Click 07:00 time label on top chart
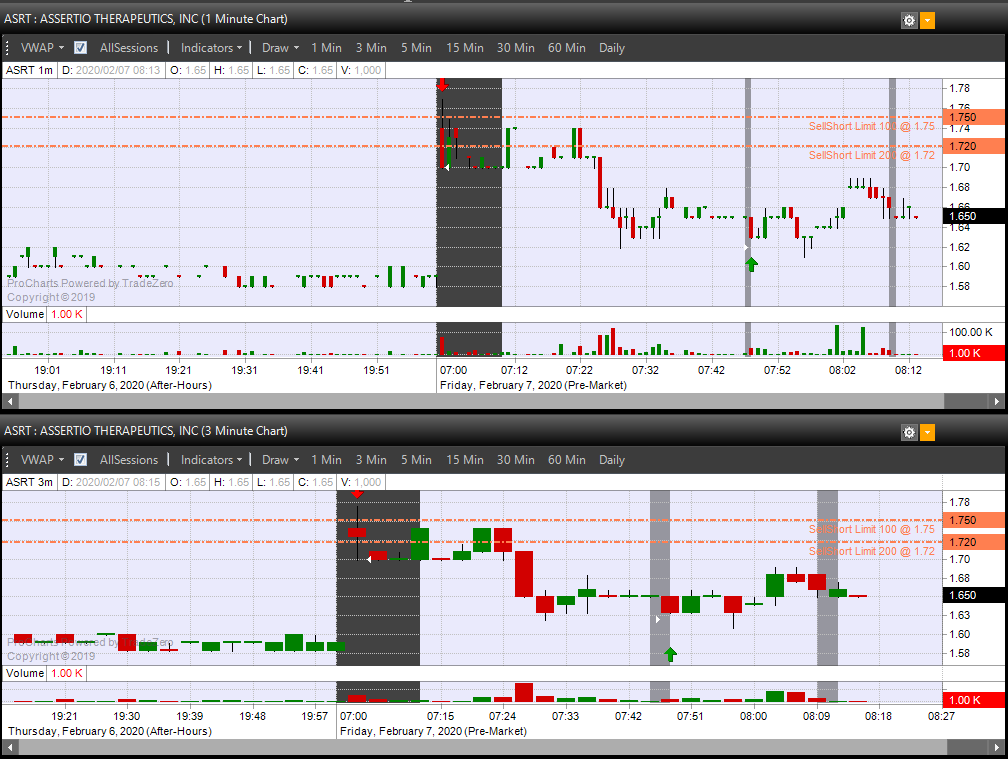The height and width of the screenshot is (759, 1008). 453,370
